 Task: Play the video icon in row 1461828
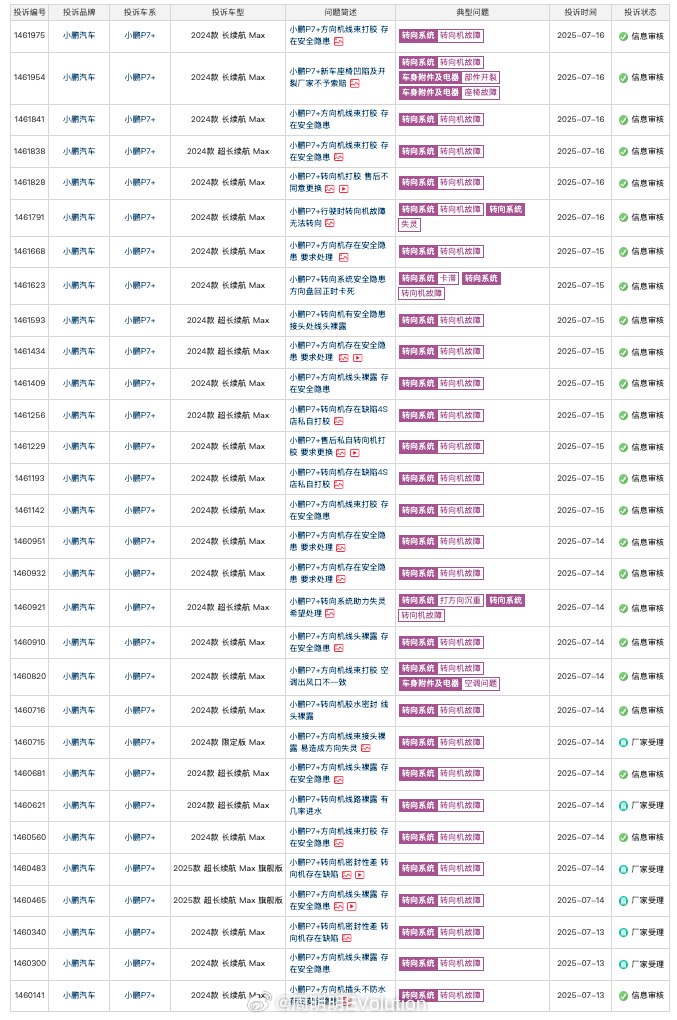point(344,189)
